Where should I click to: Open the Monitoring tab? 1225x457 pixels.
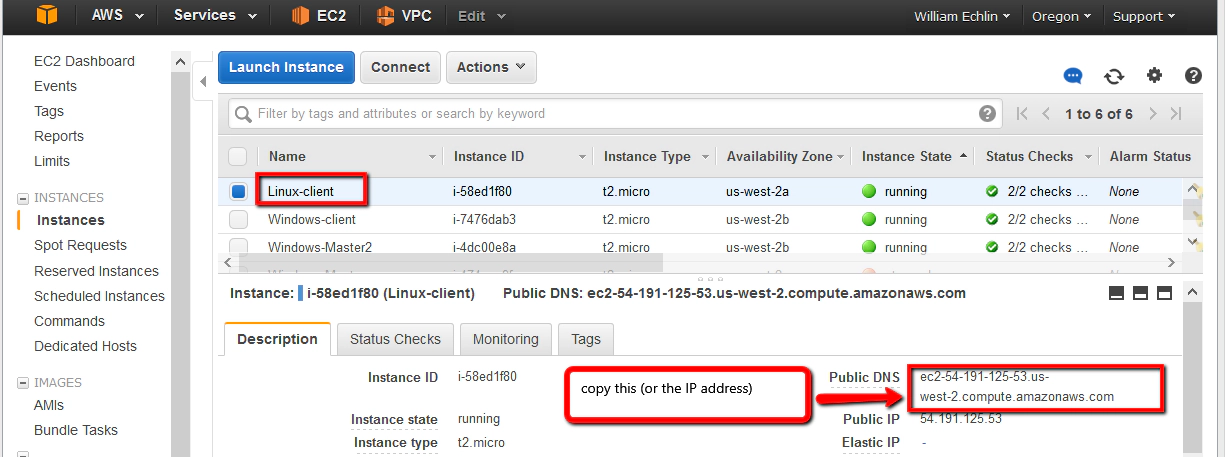coord(505,339)
